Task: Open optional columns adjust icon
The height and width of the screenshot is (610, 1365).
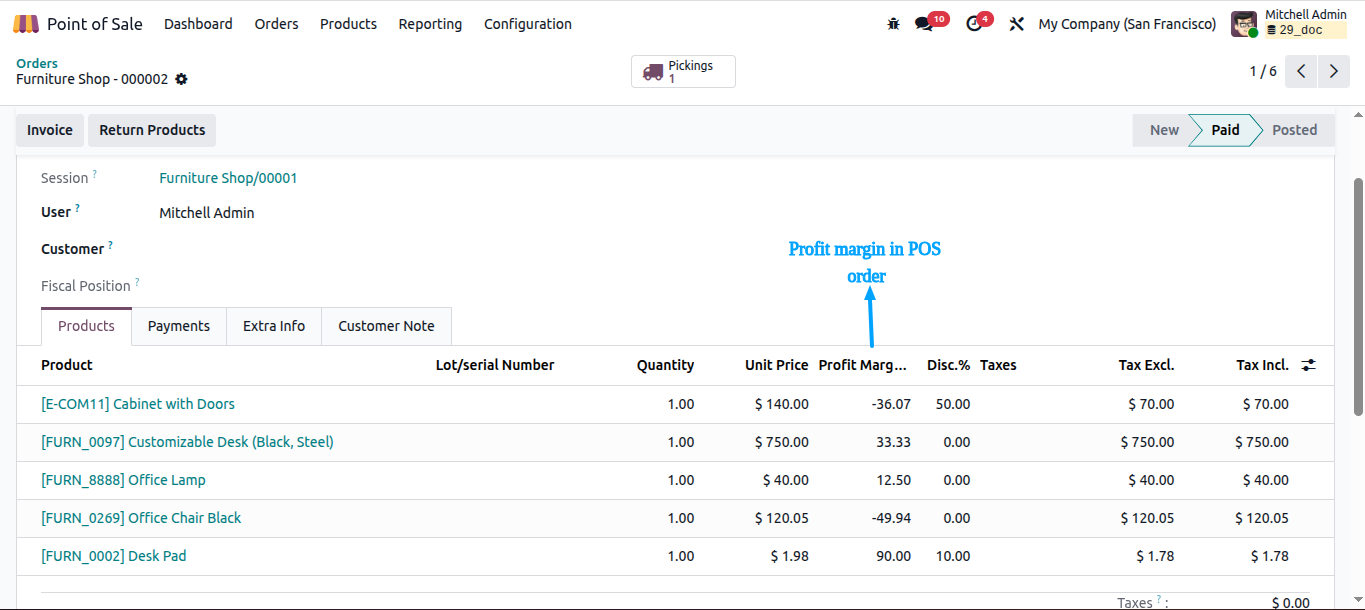Action: pyautogui.click(x=1308, y=366)
